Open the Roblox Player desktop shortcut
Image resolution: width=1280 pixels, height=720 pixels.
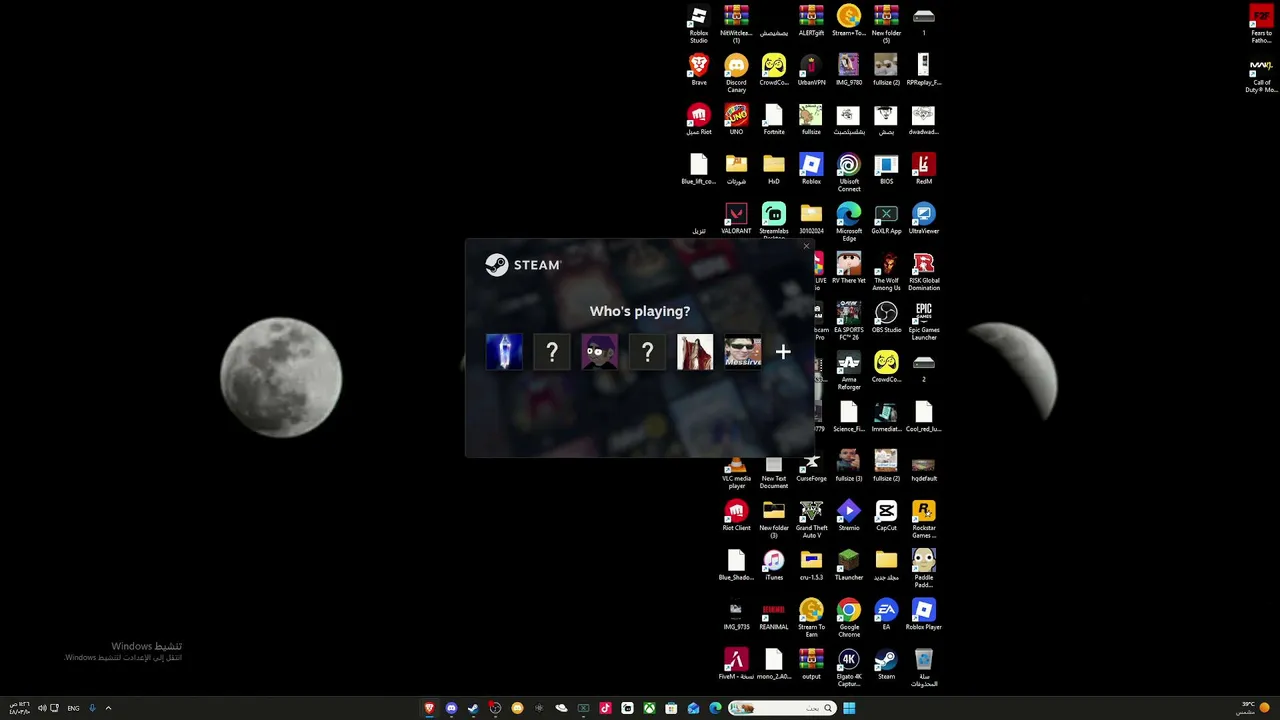[924, 615]
